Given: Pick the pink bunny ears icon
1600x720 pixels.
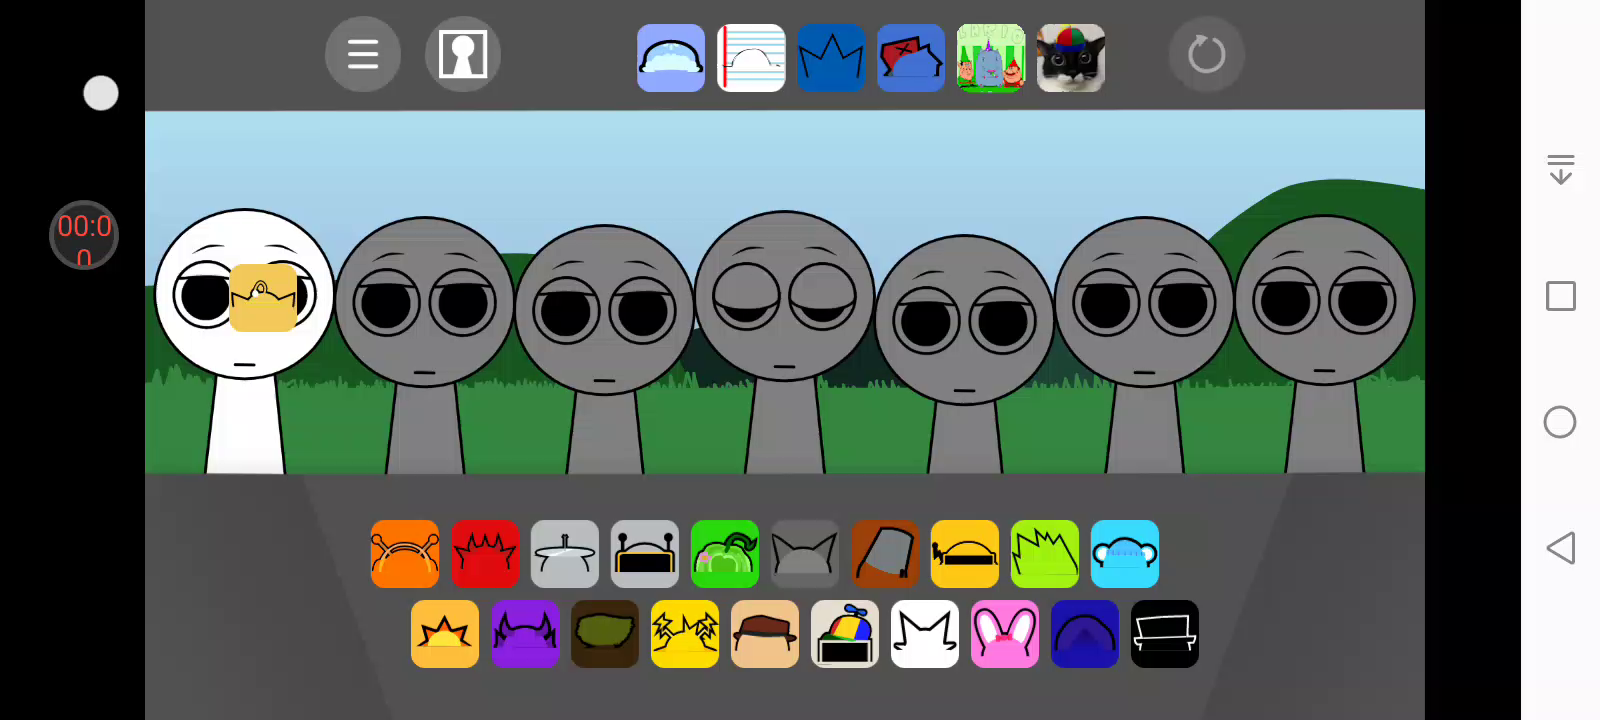Looking at the screenshot, I should (x=1005, y=634).
